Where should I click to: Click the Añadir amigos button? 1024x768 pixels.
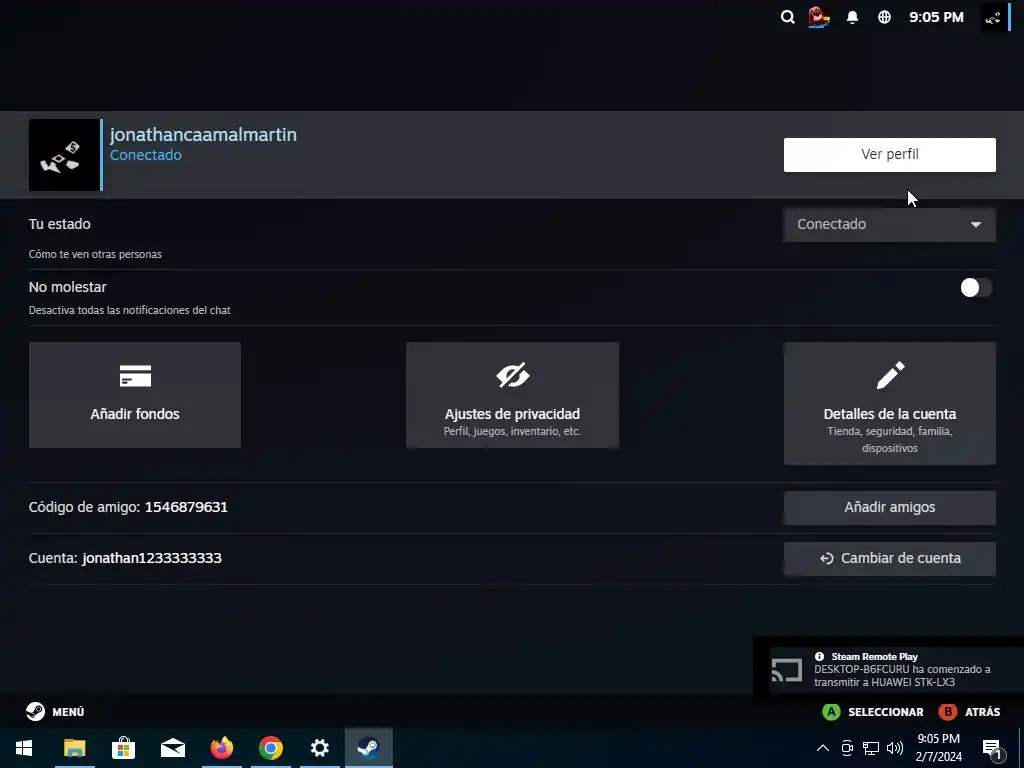(x=889, y=507)
